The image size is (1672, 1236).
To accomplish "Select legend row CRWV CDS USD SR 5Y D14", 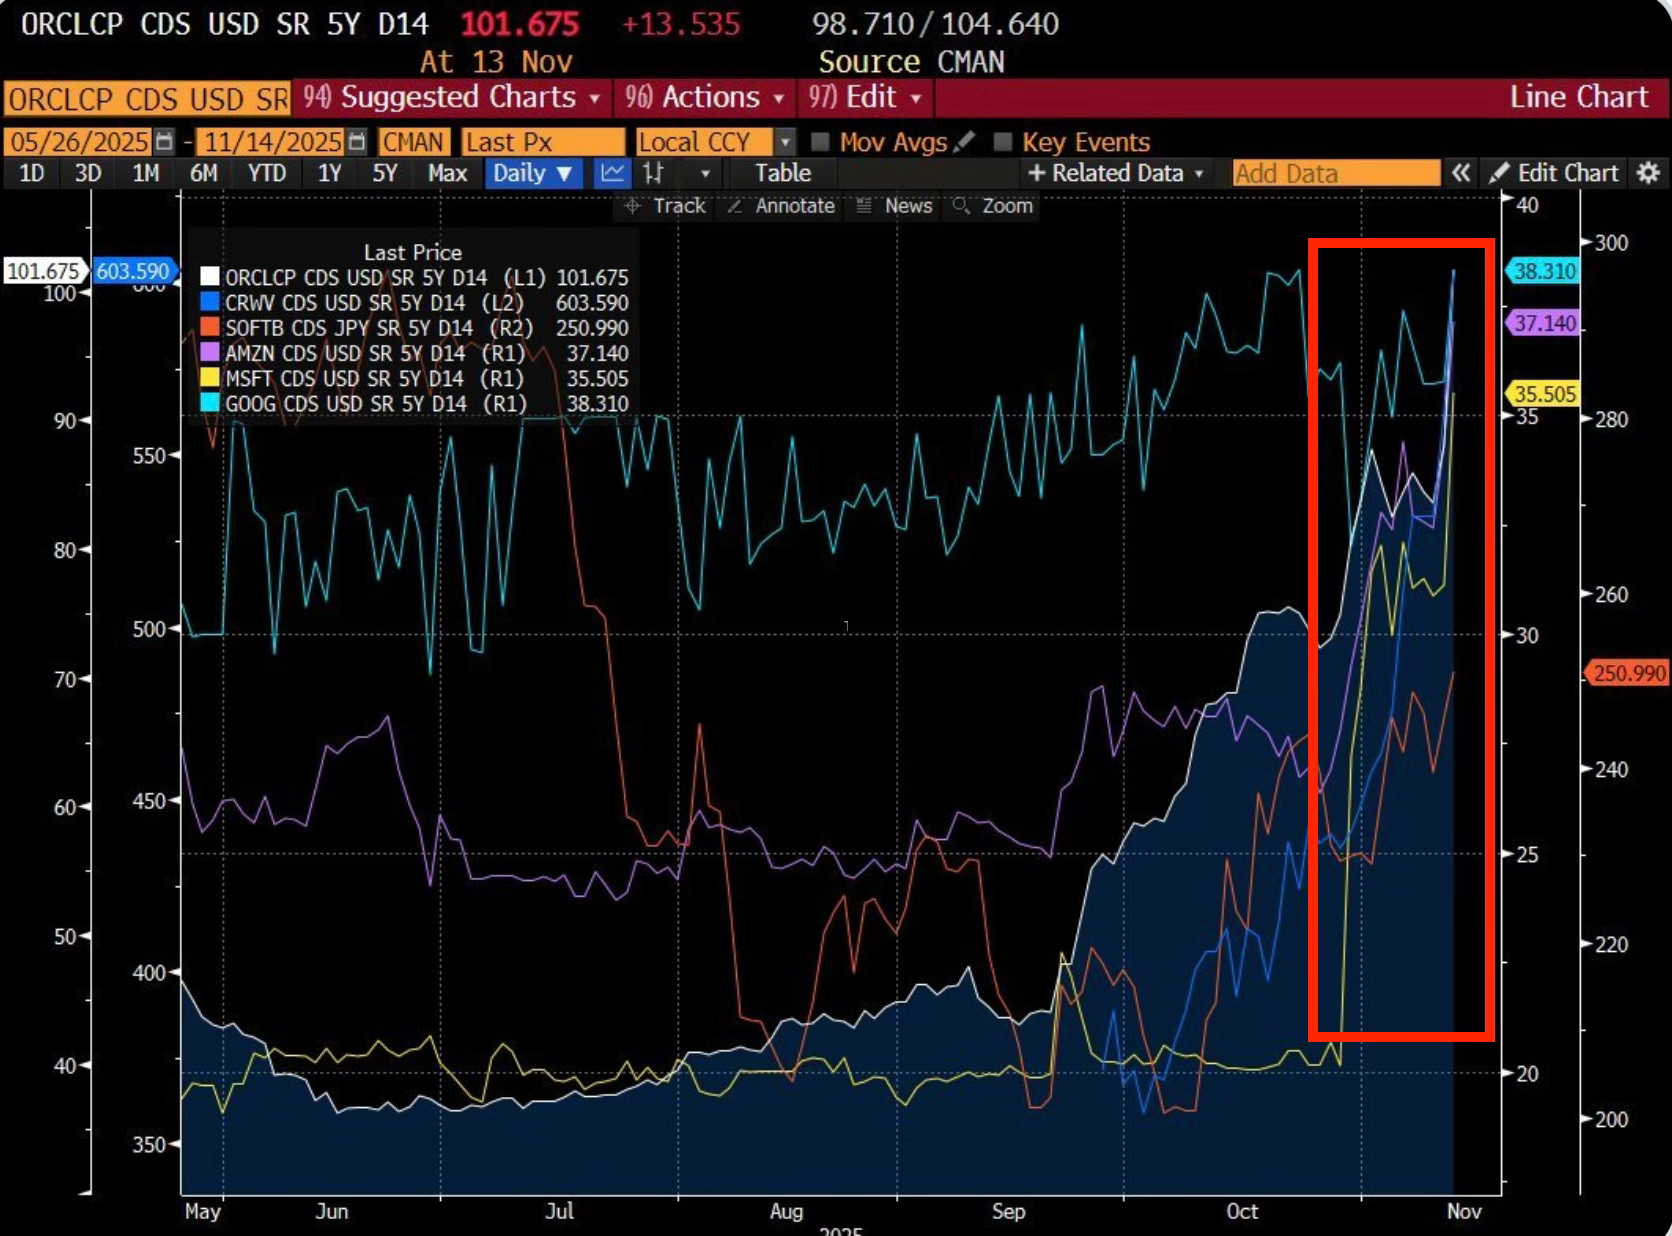I will click(x=414, y=302).
